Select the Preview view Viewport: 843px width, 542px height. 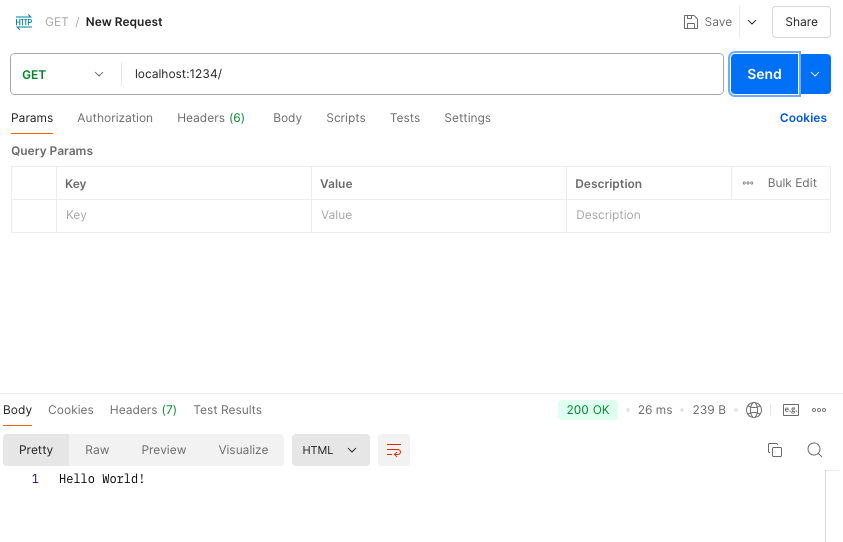pos(164,450)
